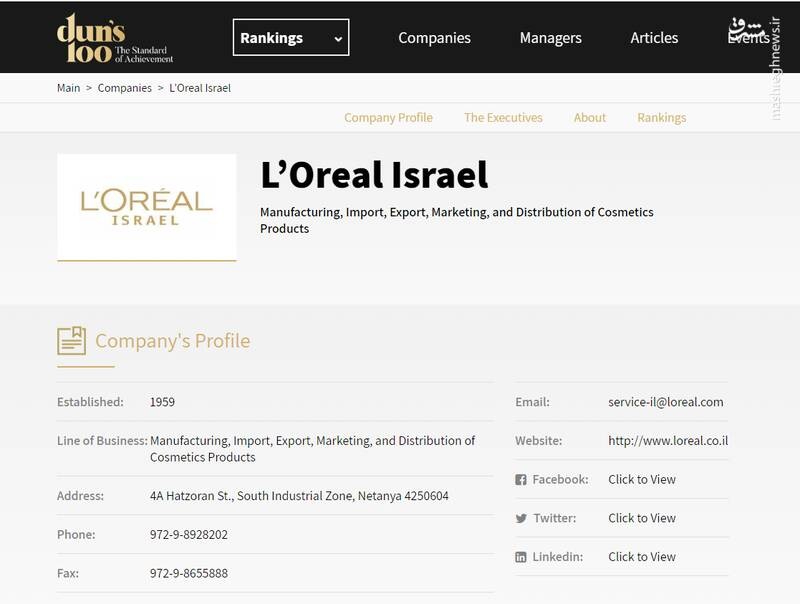
Task: Click the Twitter bird icon
Action: click(521, 518)
